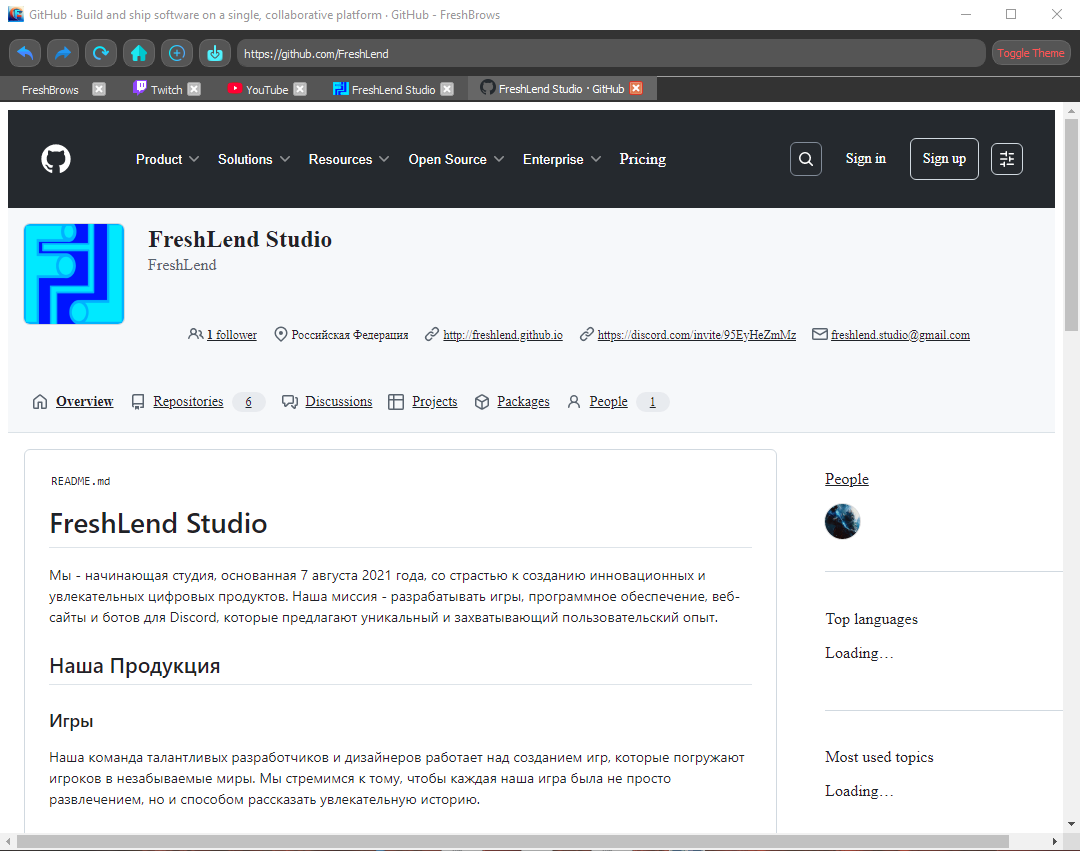Viewport: 1080px width, 851px height.
Task: Click the vertical scrollbar thumb
Action: coord(1071,225)
